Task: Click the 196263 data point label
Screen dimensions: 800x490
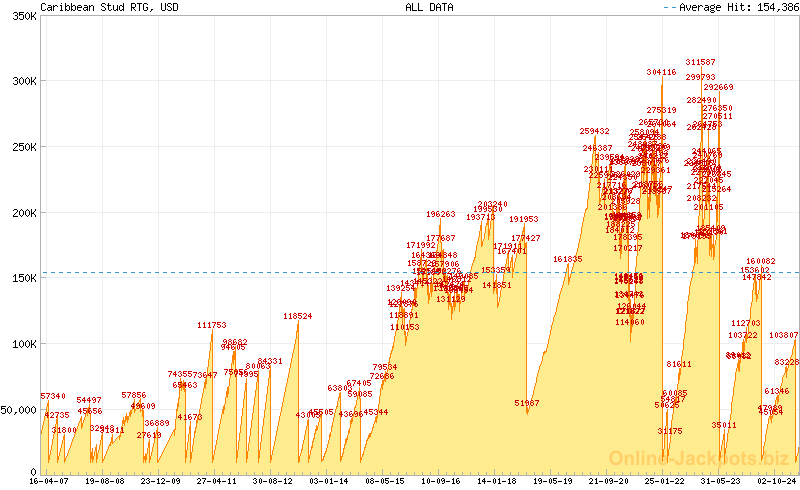Action: [440, 214]
